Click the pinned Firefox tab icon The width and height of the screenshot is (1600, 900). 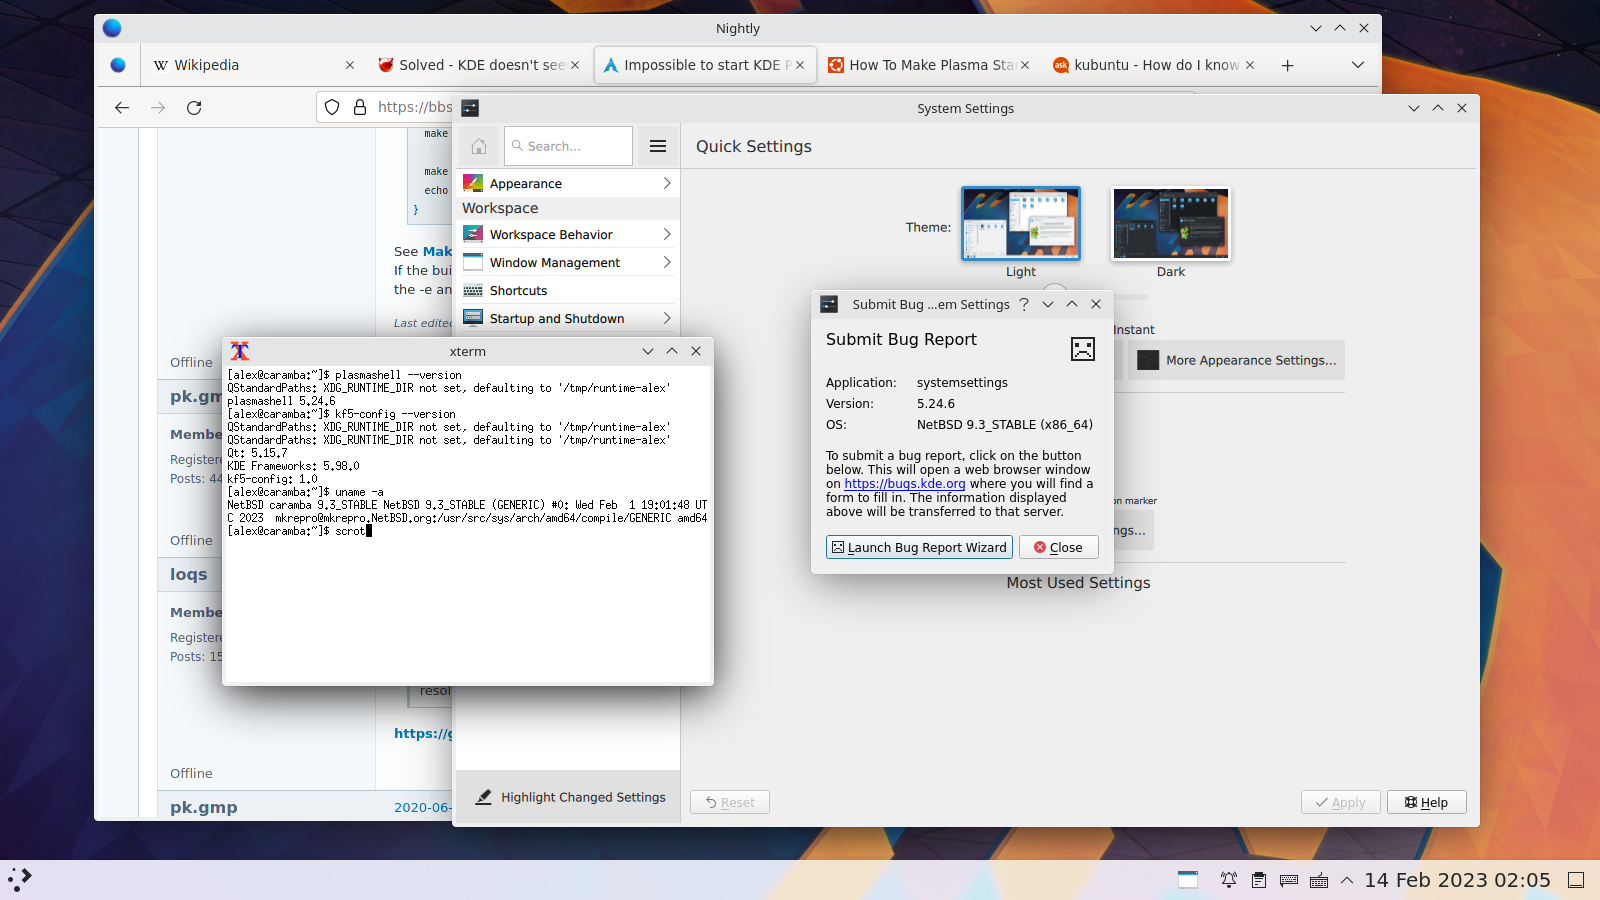[118, 65]
